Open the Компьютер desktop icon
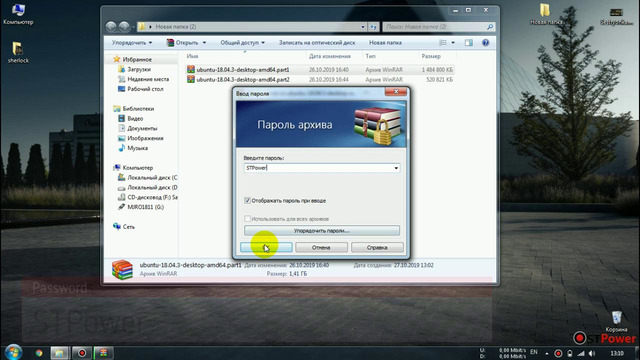This screenshot has width=640, height=360. tap(18, 14)
